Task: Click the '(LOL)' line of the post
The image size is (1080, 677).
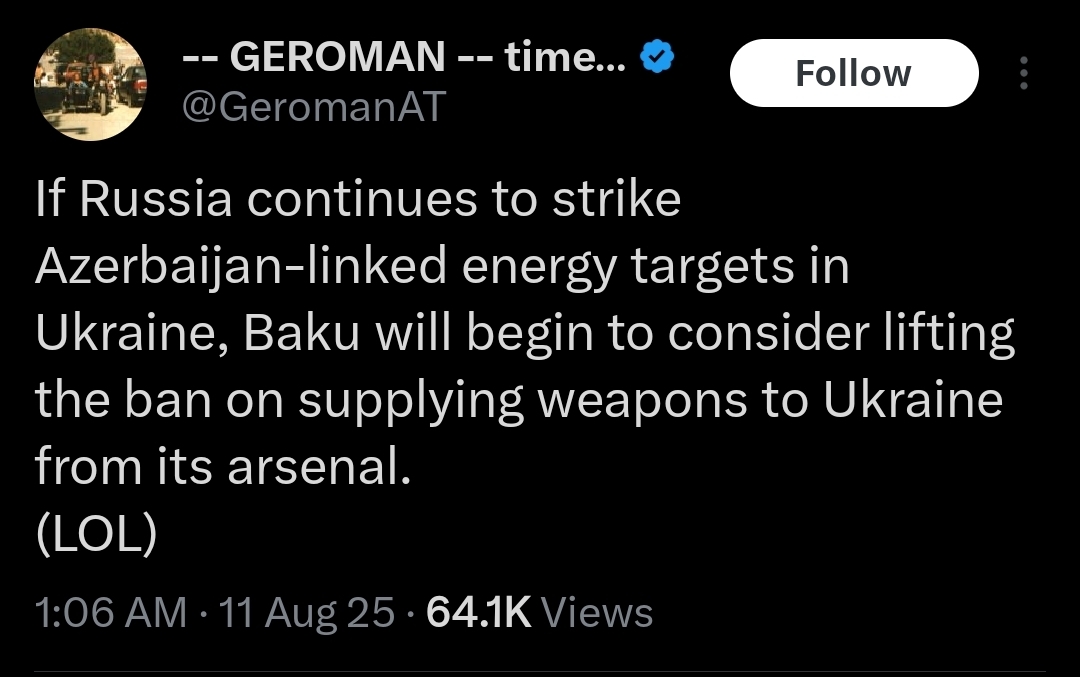Action: click(x=96, y=534)
